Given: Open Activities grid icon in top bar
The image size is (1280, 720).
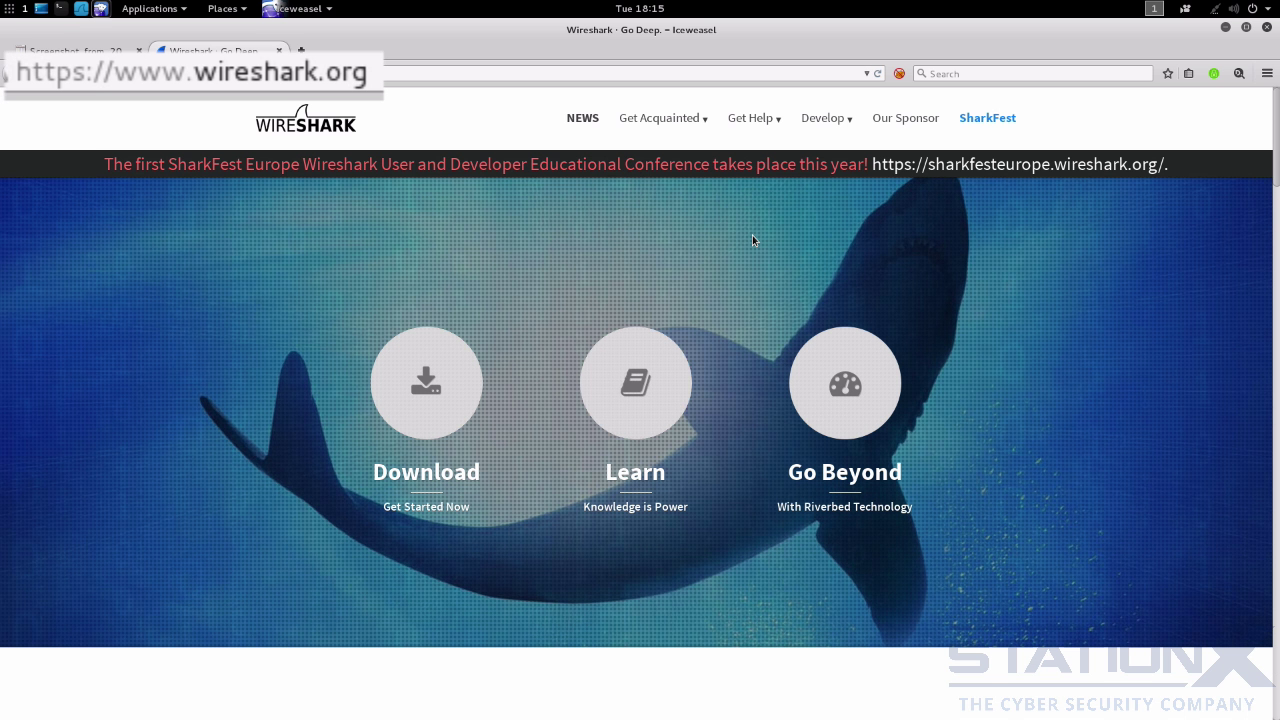Looking at the screenshot, I should (x=10, y=8).
